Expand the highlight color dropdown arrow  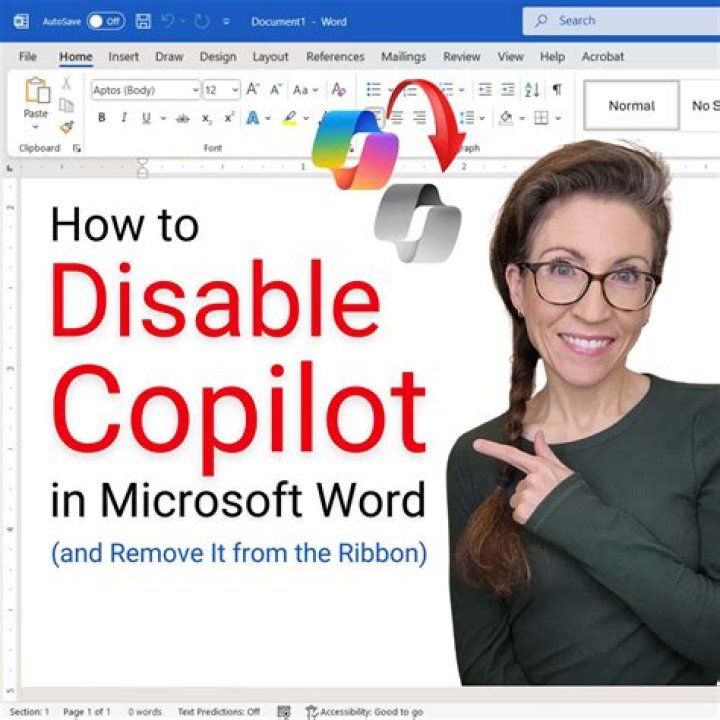tap(306, 118)
